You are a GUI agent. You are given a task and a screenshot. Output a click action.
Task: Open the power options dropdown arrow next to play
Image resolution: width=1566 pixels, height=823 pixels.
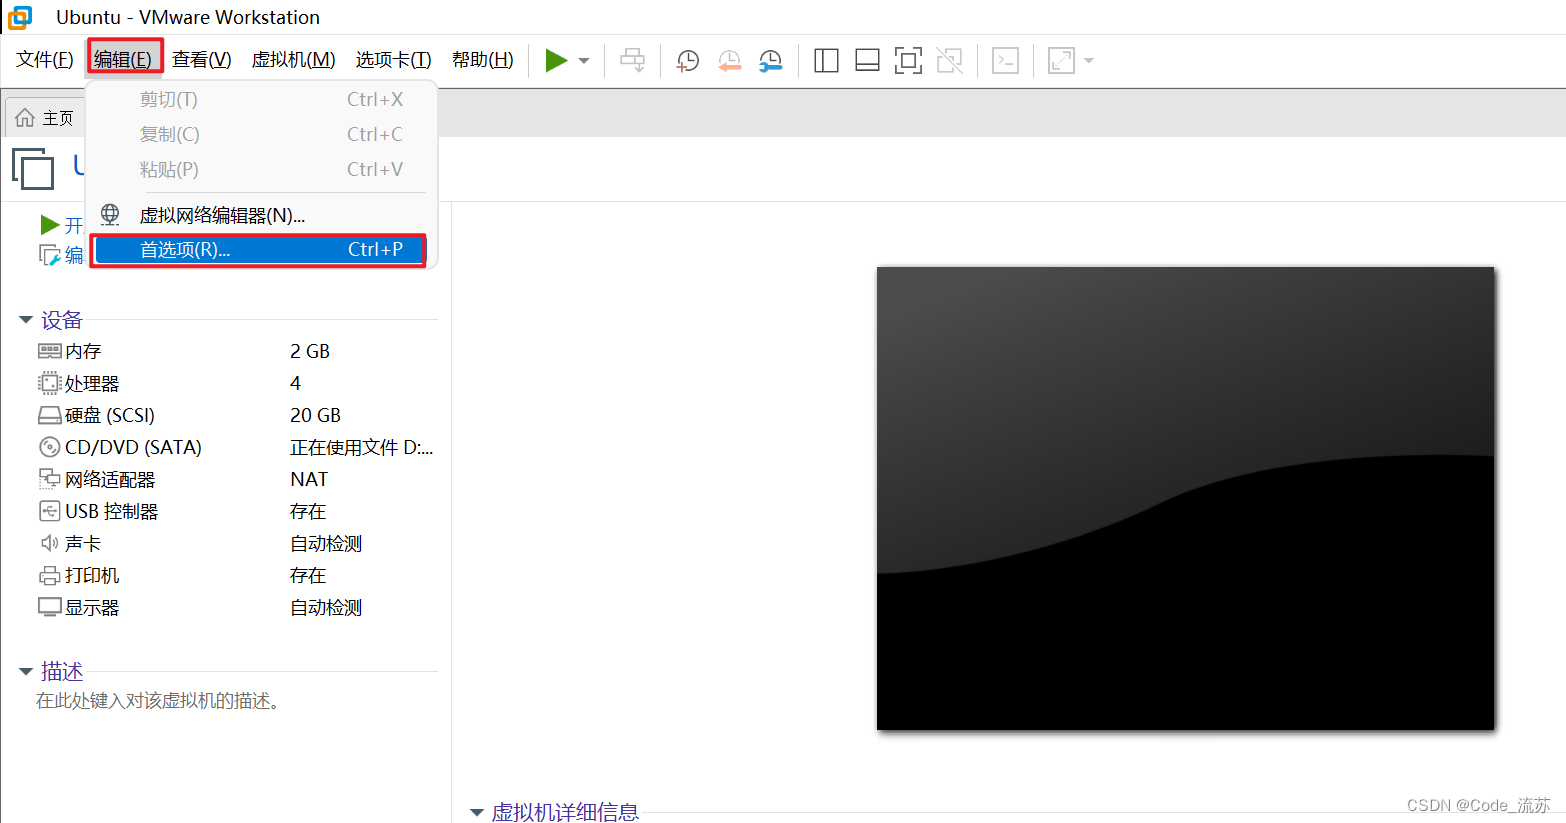[x=584, y=61]
